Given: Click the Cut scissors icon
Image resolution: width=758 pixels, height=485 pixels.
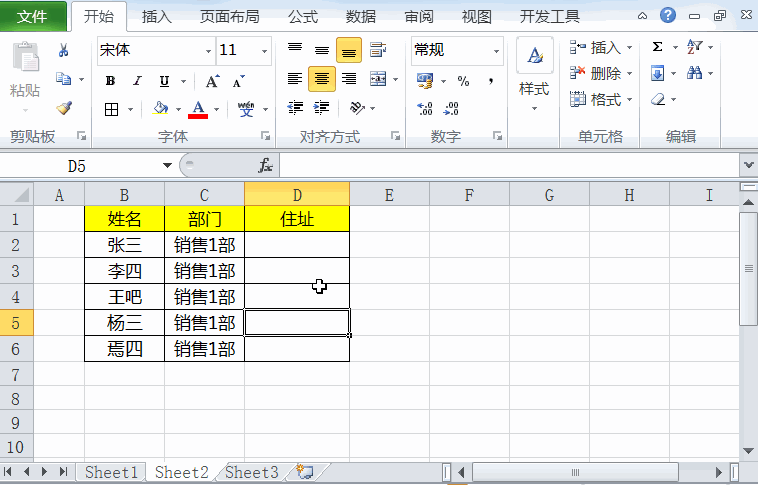Looking at the screenshot, I should pyautogui.click(x=63, y=50).
